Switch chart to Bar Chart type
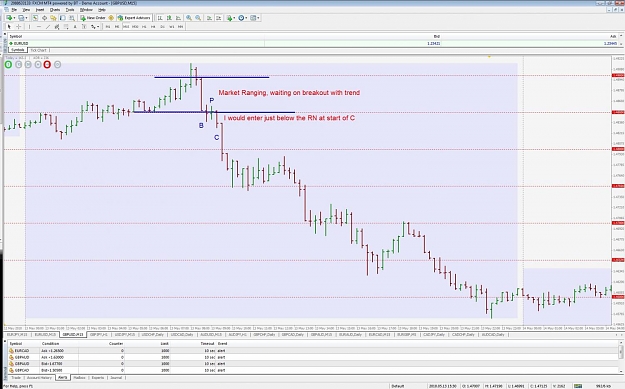The width and height of the screenshot is (625, 389). (x=160, y=18)
